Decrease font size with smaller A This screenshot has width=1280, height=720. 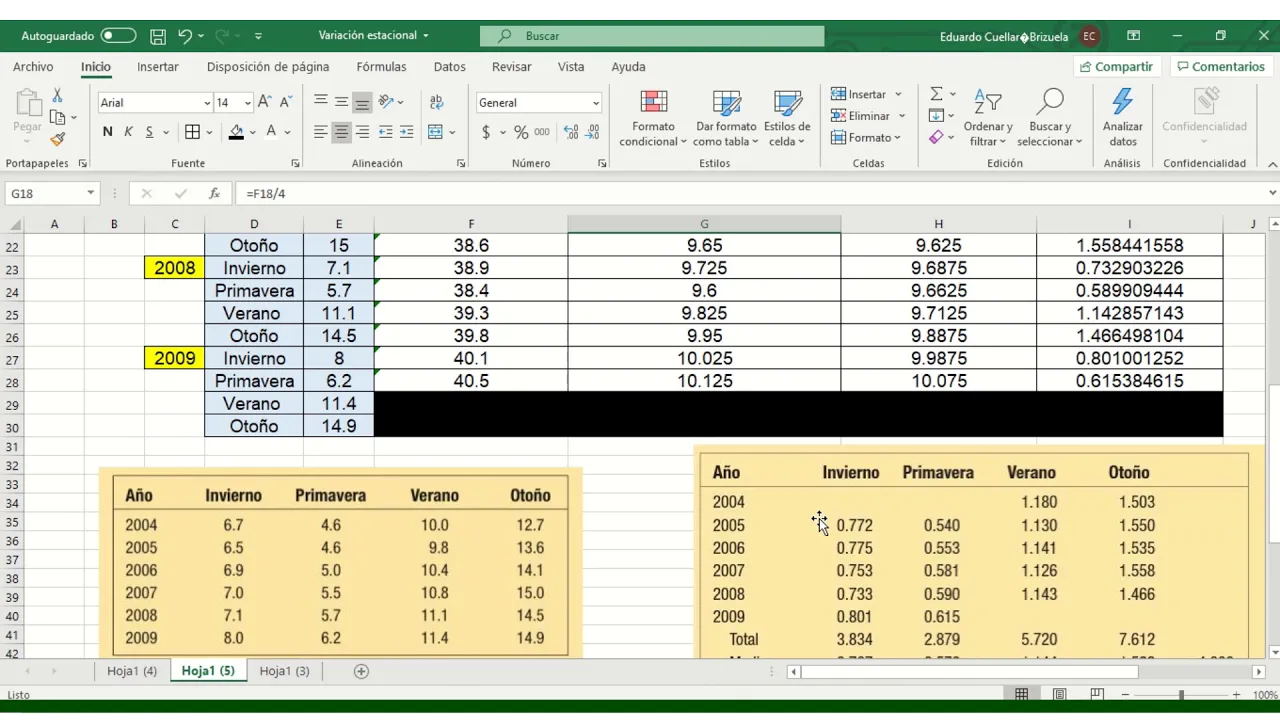(x=285, y=102)
